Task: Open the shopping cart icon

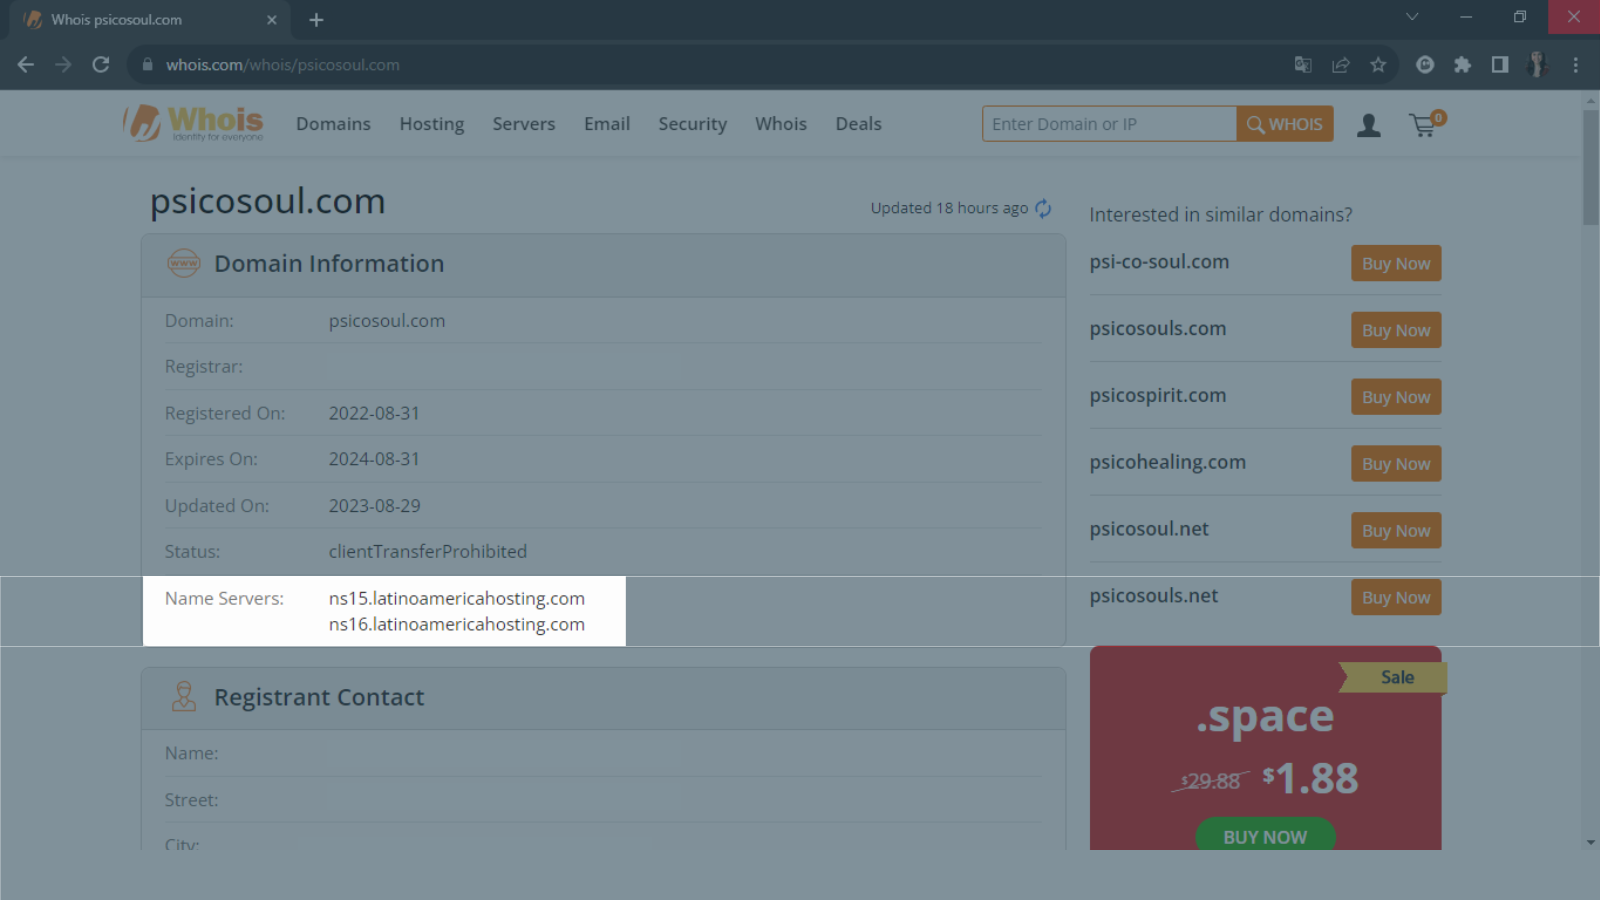Action: tap(1426, 124)
